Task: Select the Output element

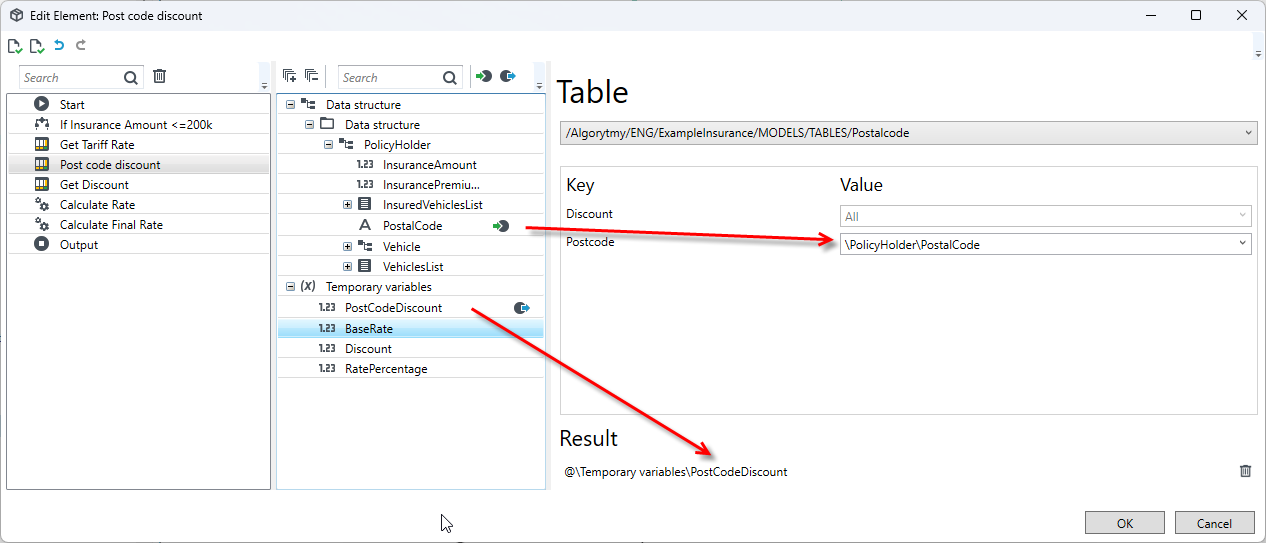Action: coord(138,244)
